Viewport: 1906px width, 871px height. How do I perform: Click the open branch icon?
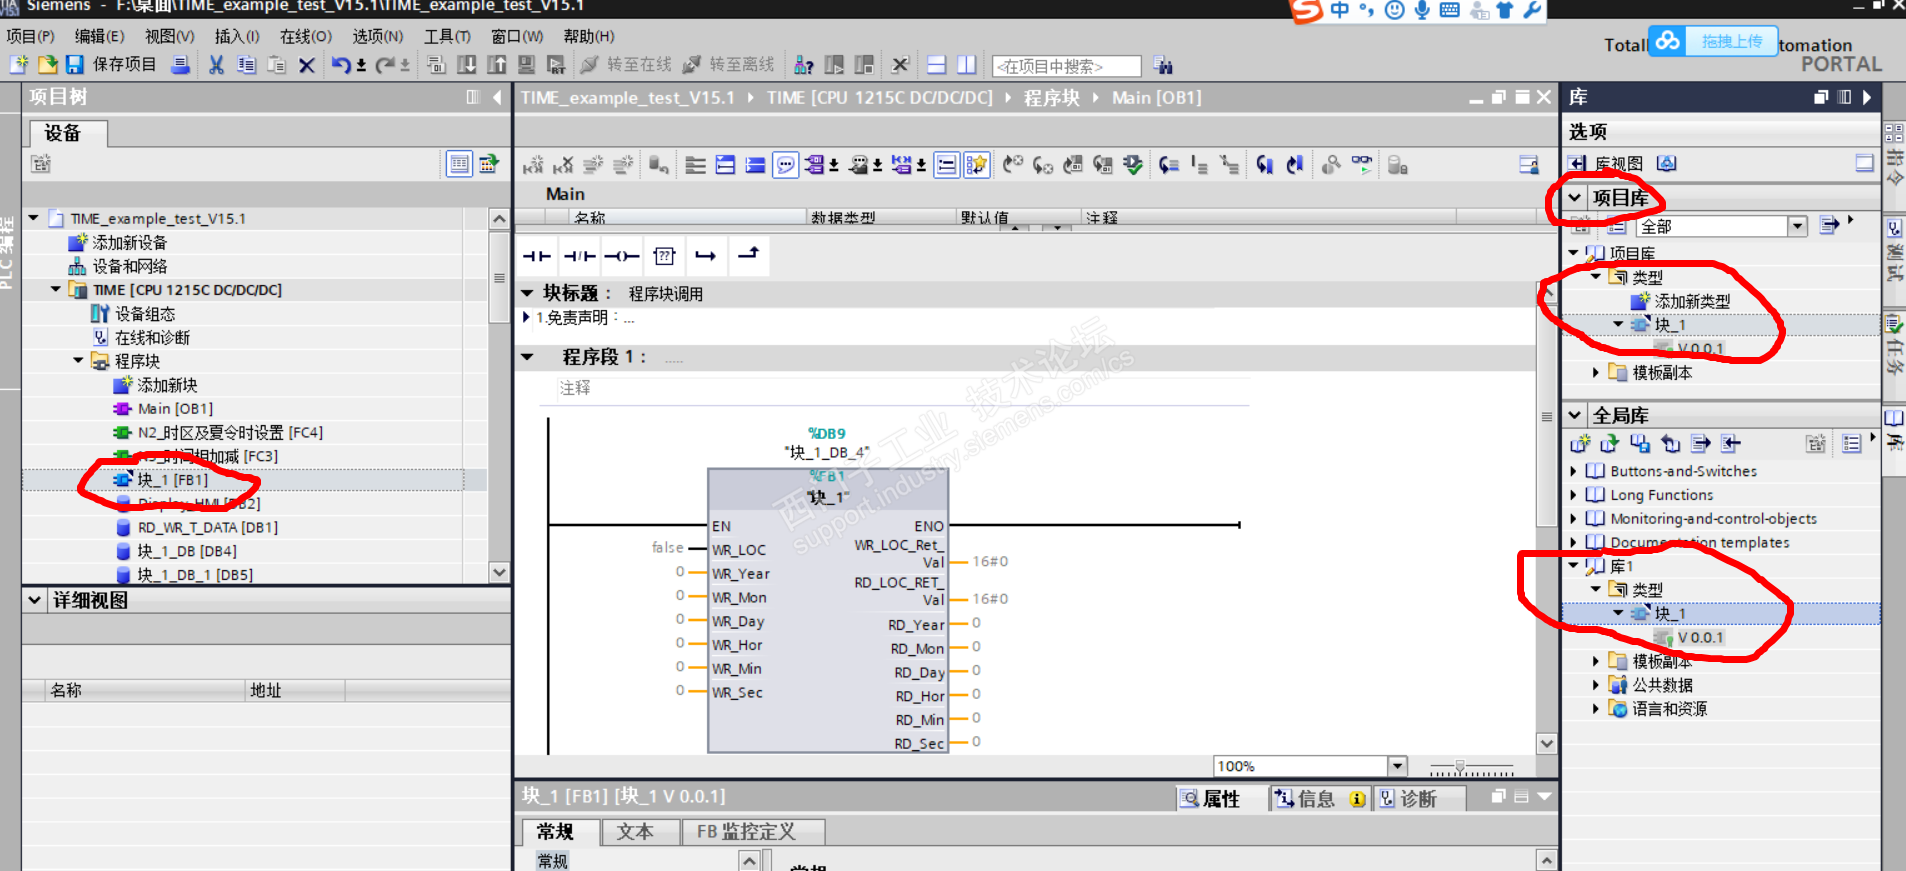pos(706,256)
